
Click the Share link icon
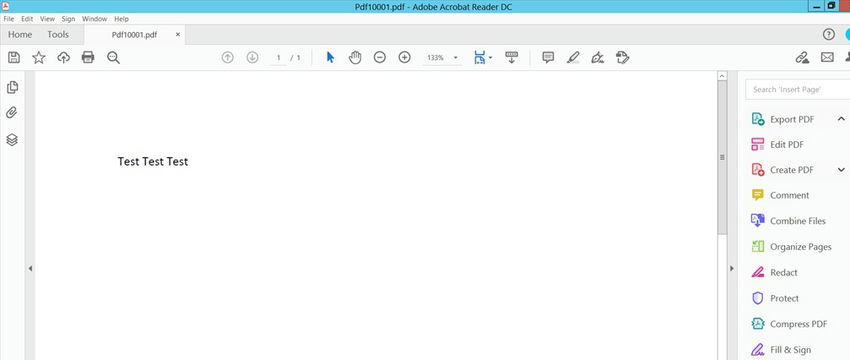tap(802, 57)
